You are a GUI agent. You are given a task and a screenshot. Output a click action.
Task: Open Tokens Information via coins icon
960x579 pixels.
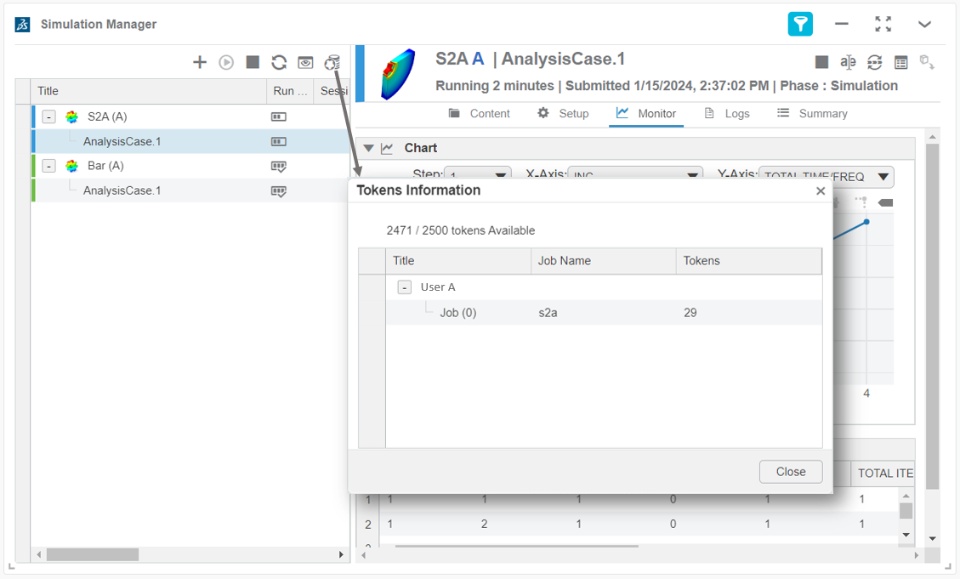pos(332,62)
